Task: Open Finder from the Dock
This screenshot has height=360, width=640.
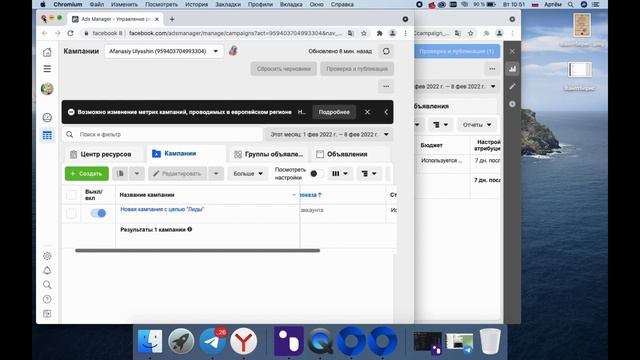Action: point(150,341)
